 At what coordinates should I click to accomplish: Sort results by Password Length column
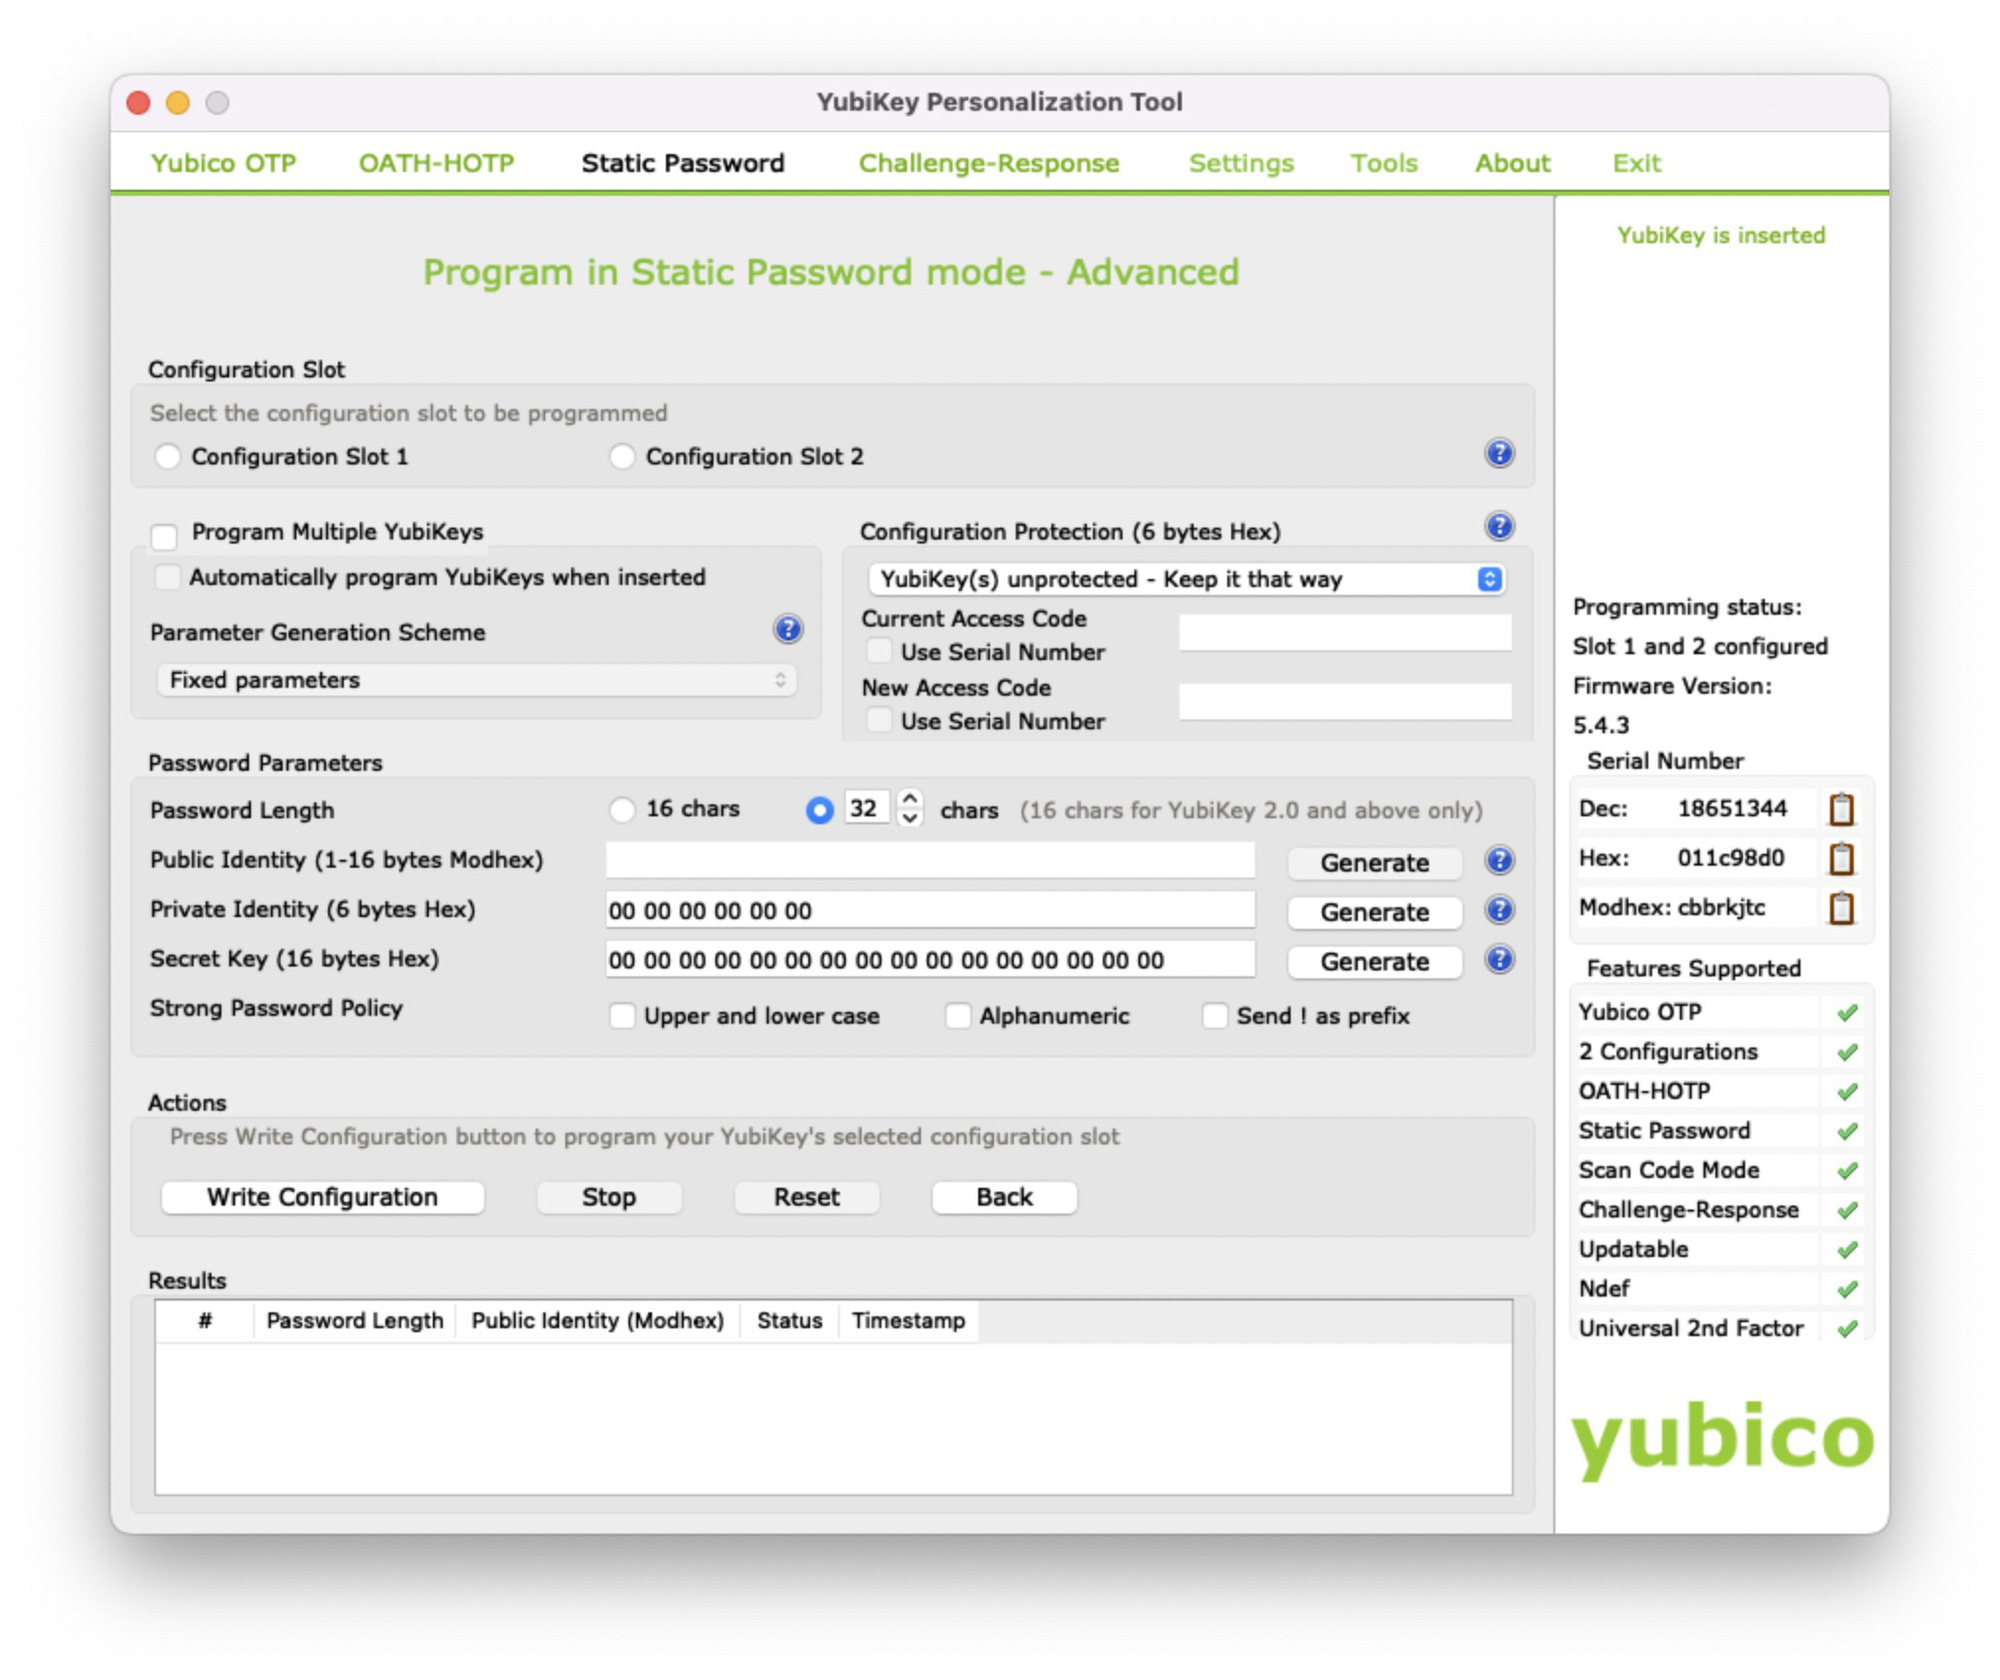[x=355, y=1321]
